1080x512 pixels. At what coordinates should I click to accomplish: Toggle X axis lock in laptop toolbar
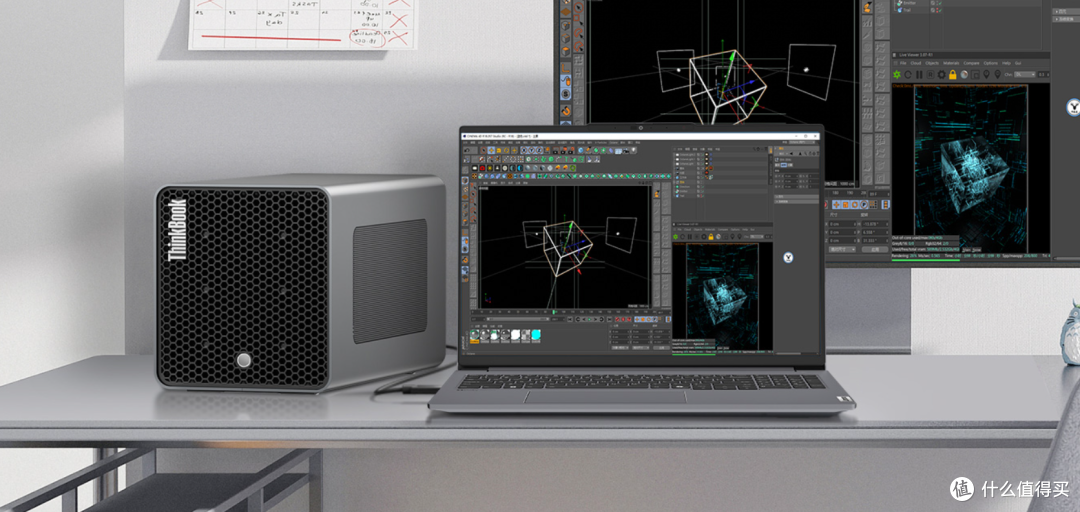(x=523, y=150)
